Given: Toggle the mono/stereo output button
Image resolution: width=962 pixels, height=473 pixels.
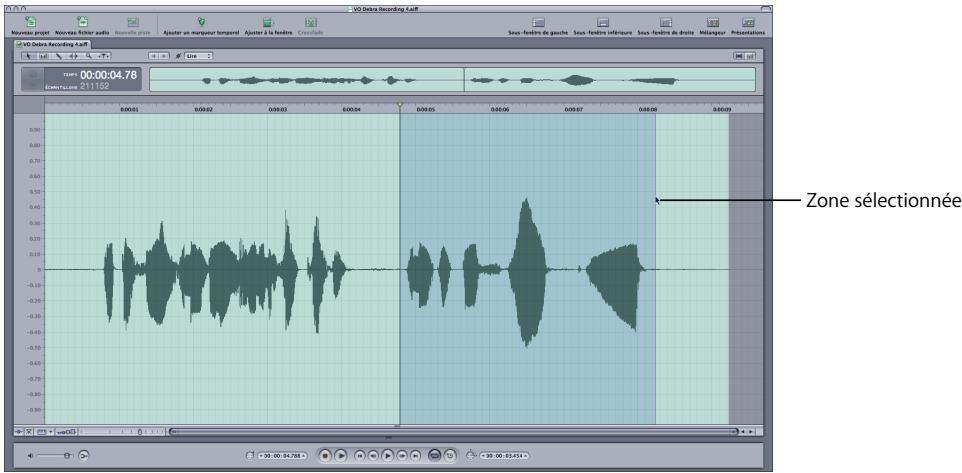Looking at the screenshot, I should pyautogui.click(x=83, y=456).
